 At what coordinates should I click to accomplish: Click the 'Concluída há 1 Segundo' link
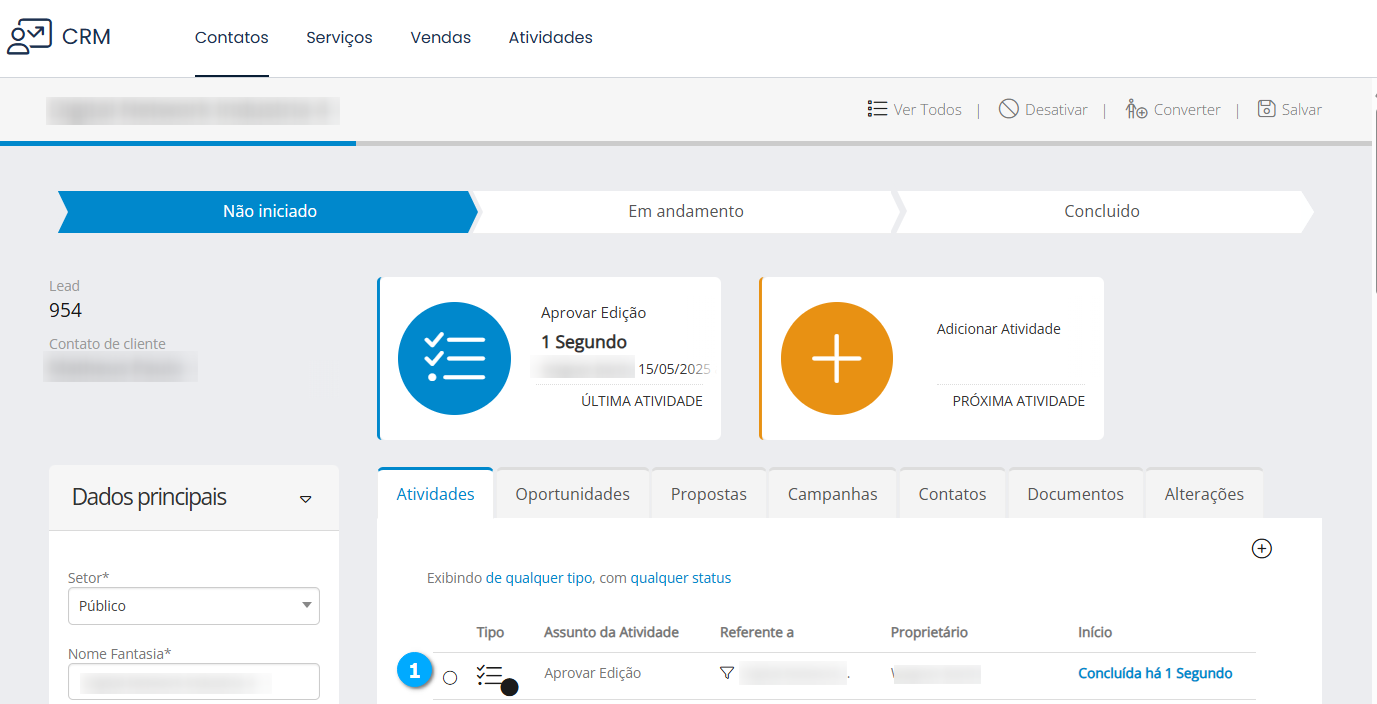(1154, 673)
